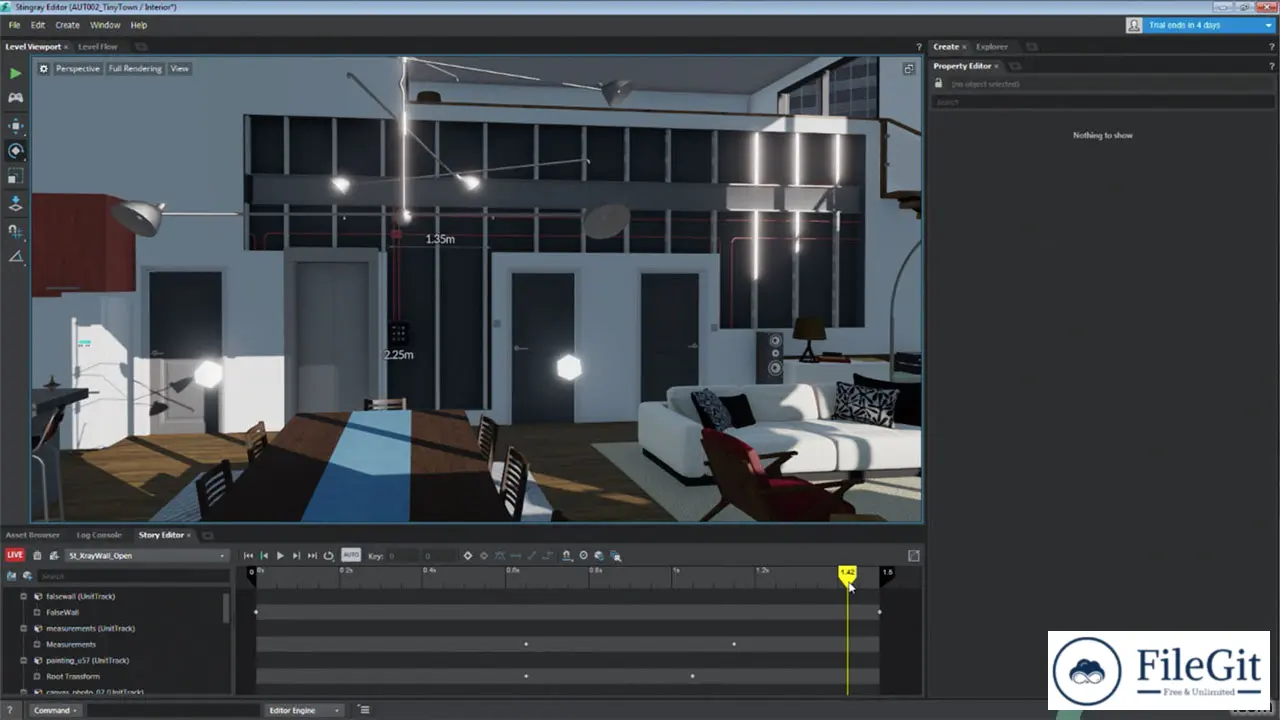The height and width of the screenshot is (720, 1280).
Task: Click the add-track icon left of search field
Action: (x=12, y=576)
